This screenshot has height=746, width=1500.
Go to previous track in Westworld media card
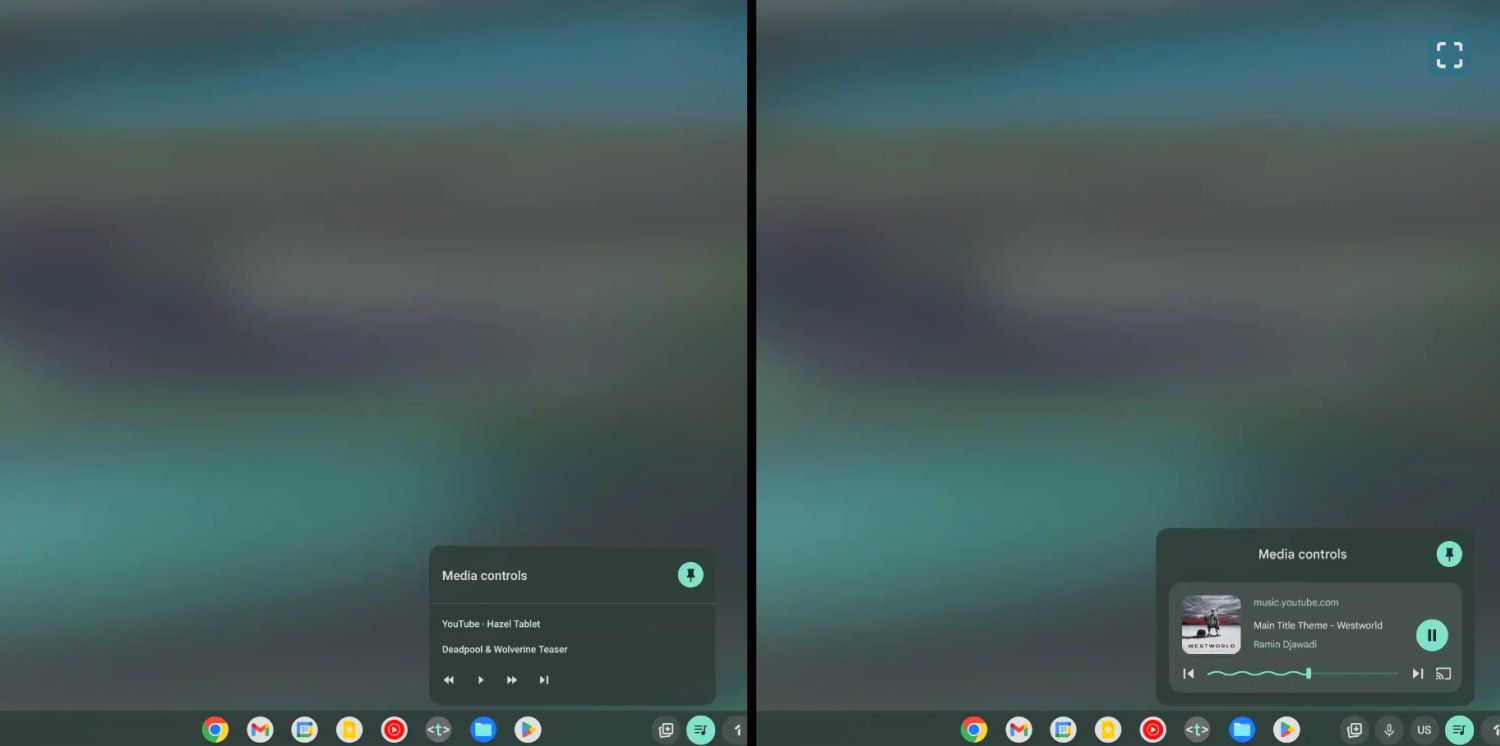pos(1188,674)
